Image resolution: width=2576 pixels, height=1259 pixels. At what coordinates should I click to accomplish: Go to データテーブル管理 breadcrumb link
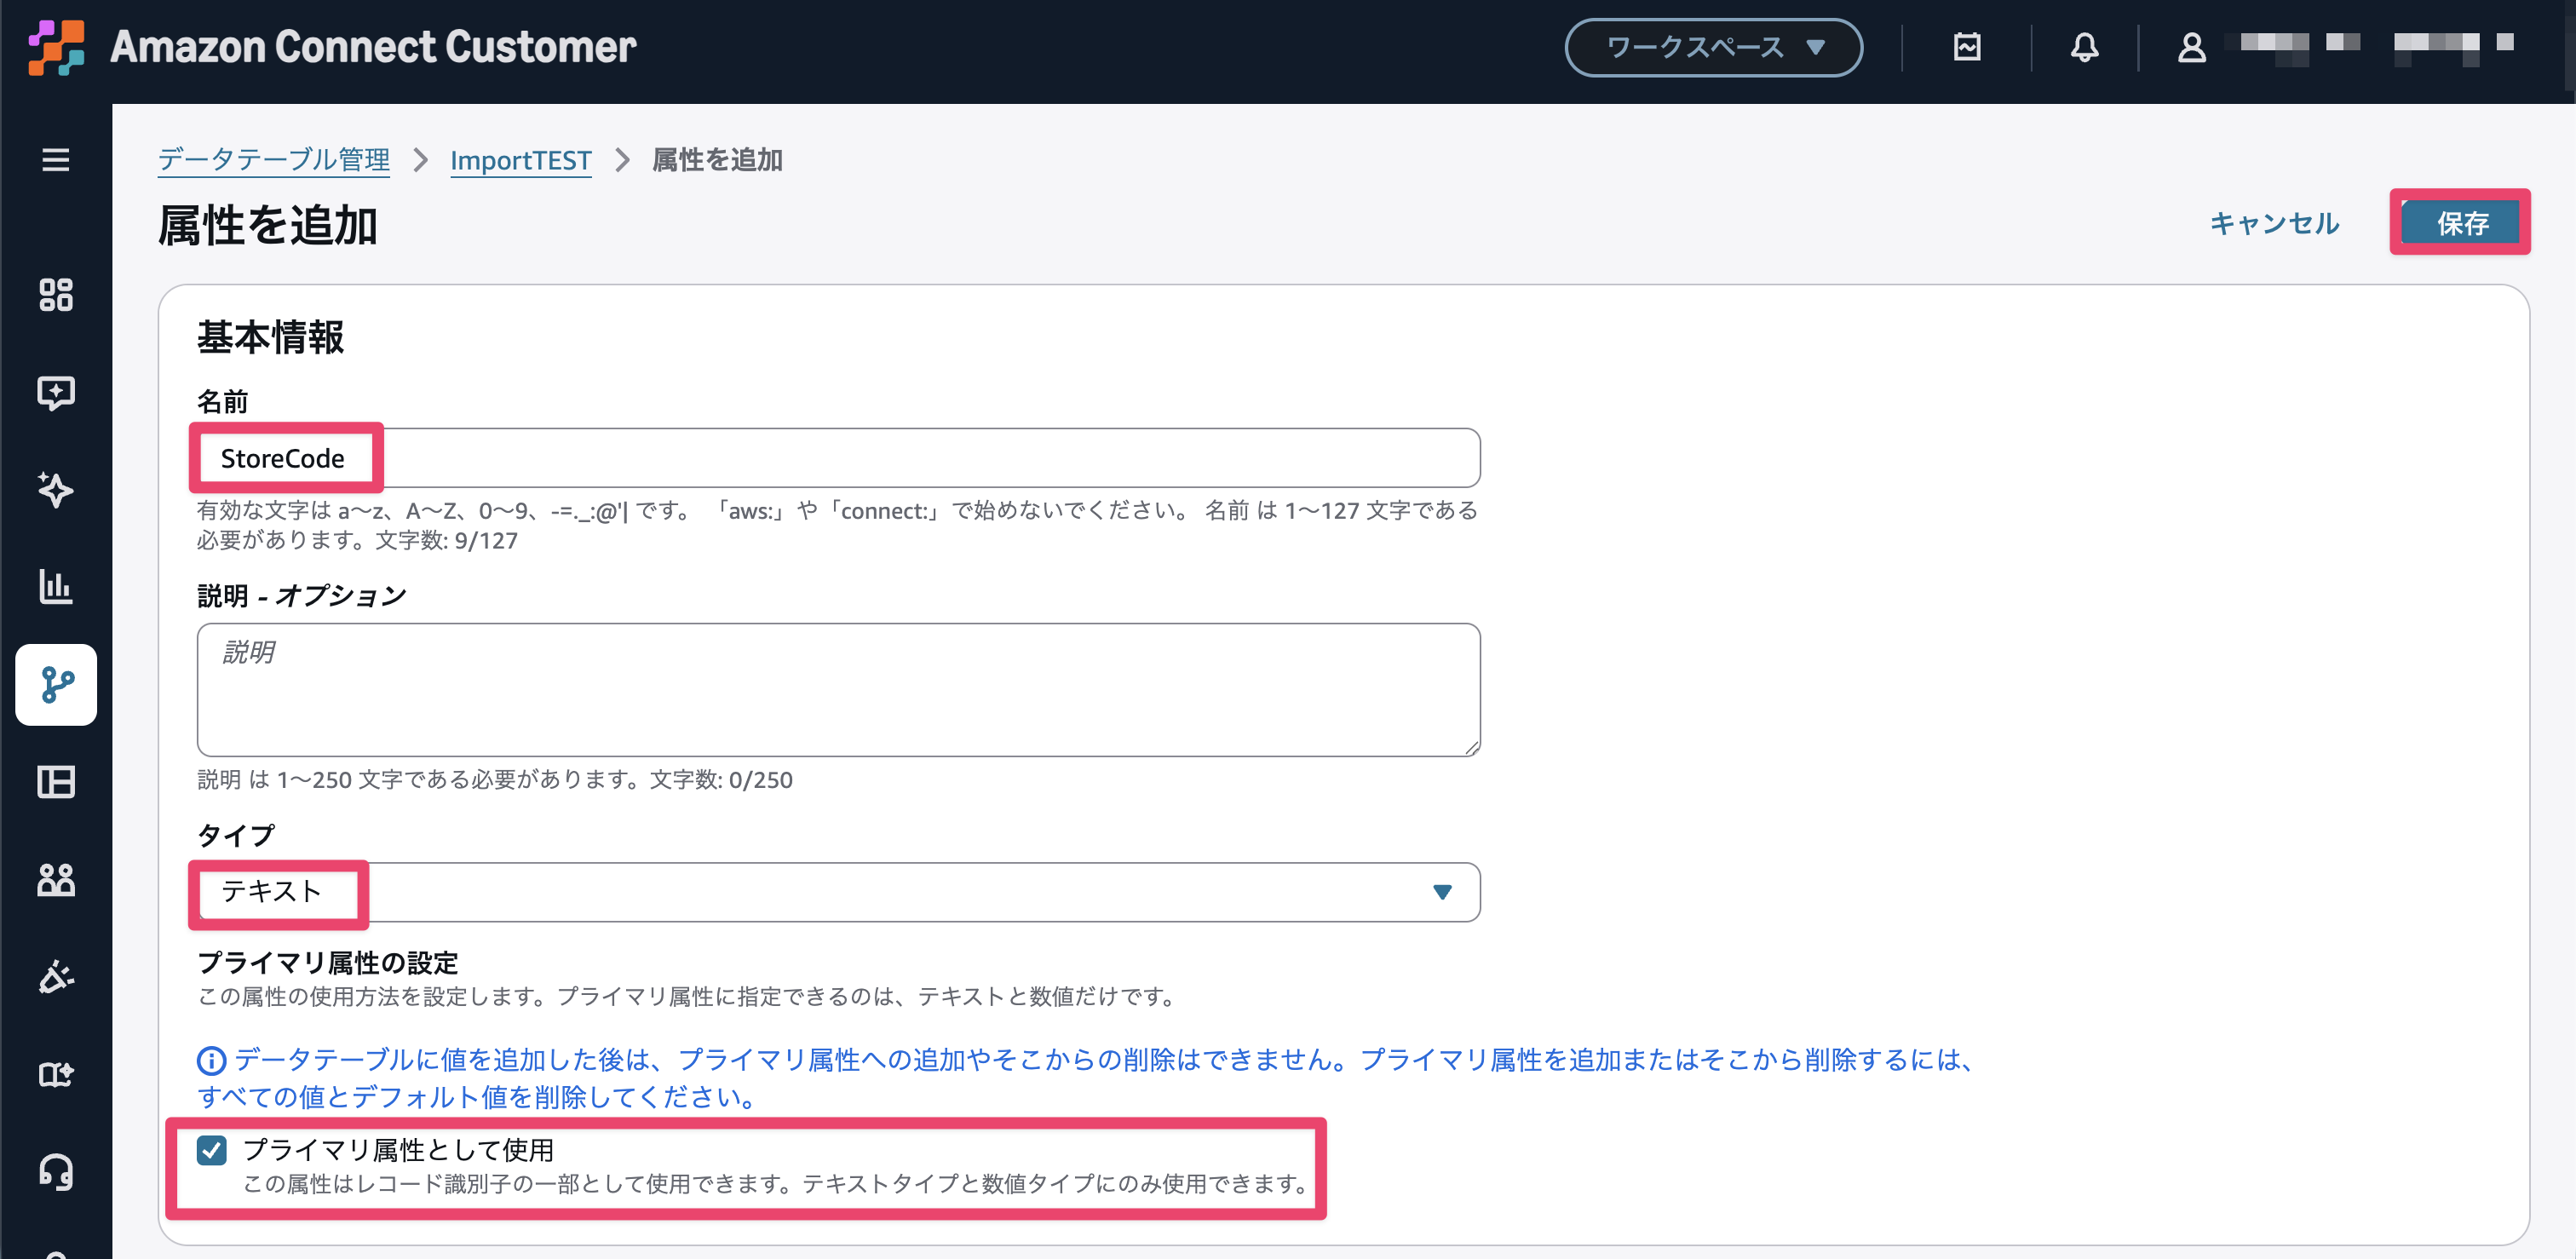(274, 160)
